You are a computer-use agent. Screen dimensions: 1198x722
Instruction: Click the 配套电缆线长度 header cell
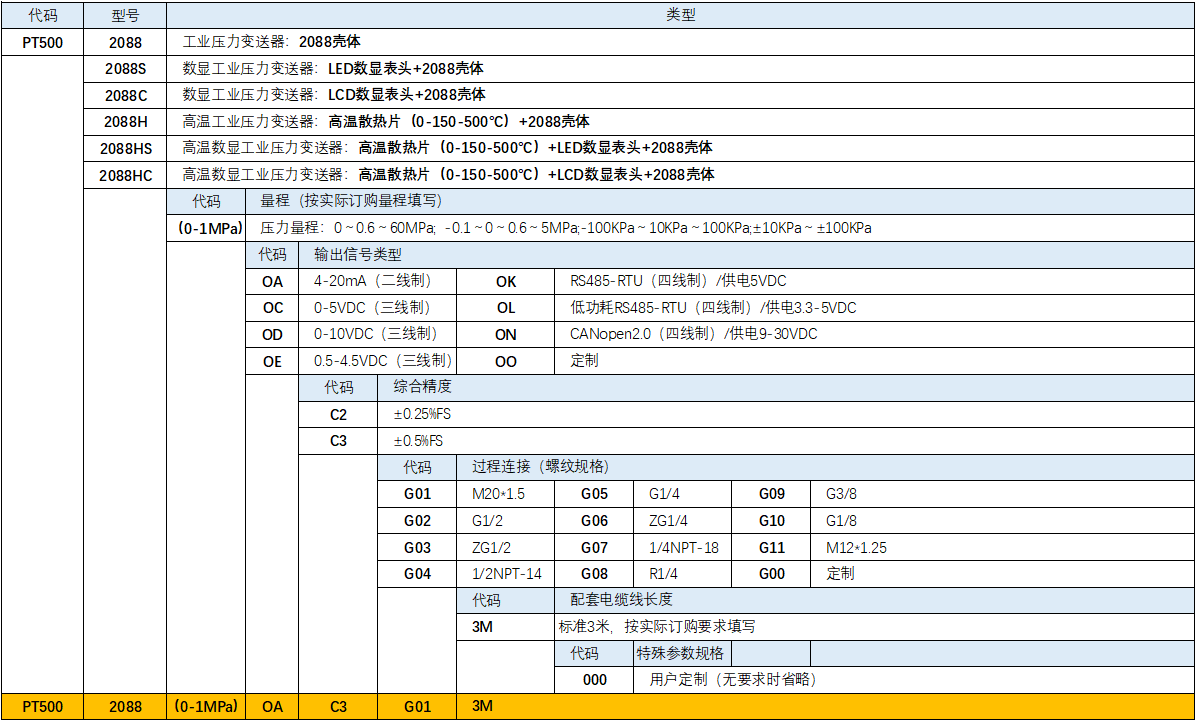point(621,600)
